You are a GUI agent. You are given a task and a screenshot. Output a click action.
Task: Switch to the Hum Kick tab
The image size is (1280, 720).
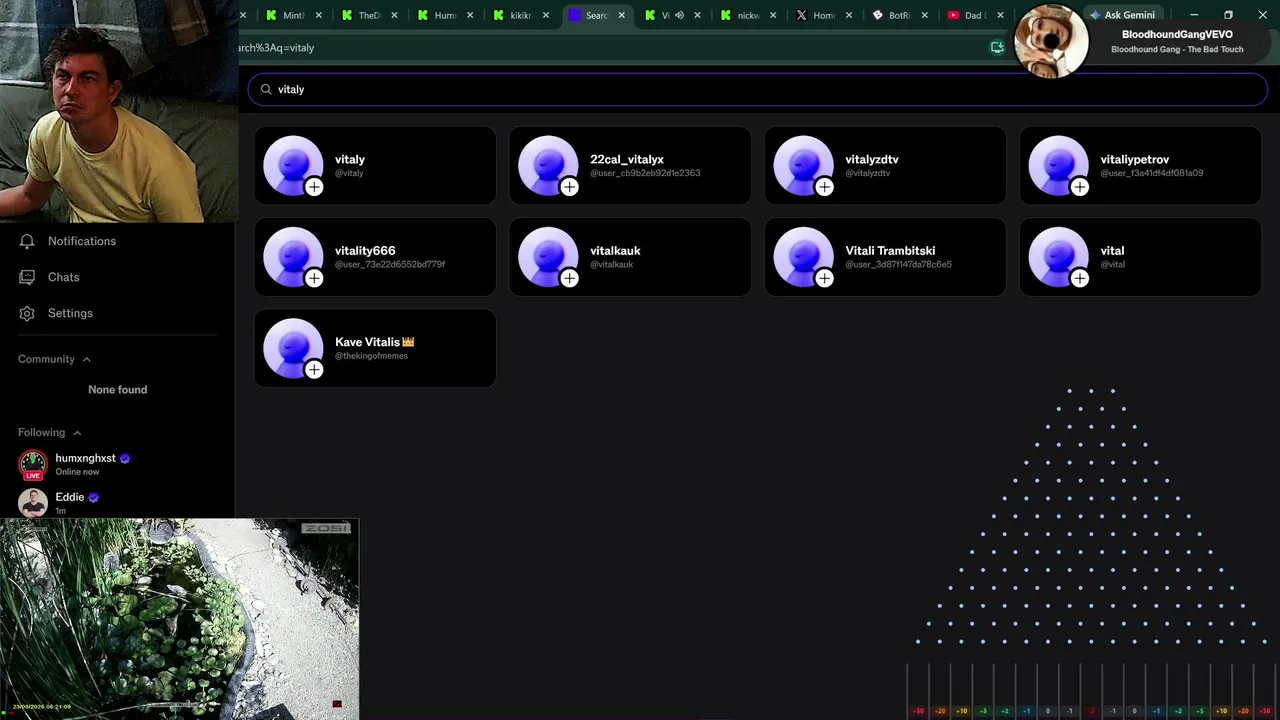[442, 15]
